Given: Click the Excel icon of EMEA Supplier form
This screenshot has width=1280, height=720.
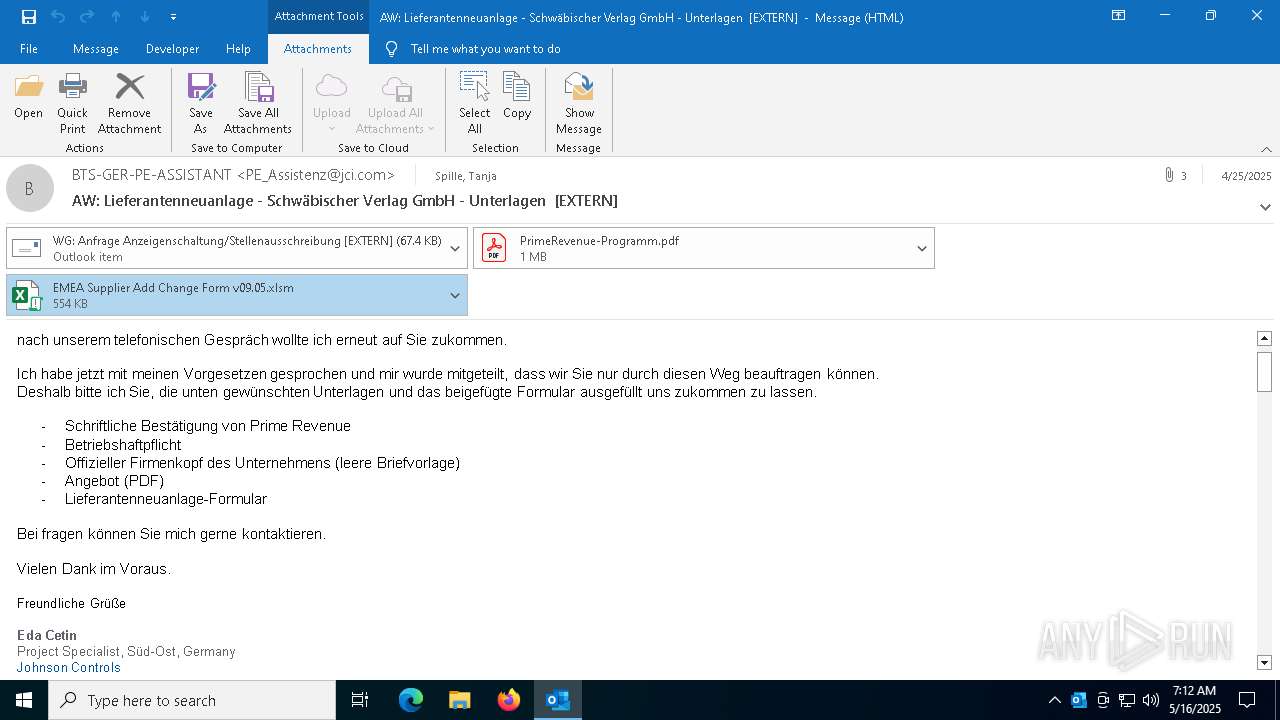Looking at the screenshot, I should point(27,295).
